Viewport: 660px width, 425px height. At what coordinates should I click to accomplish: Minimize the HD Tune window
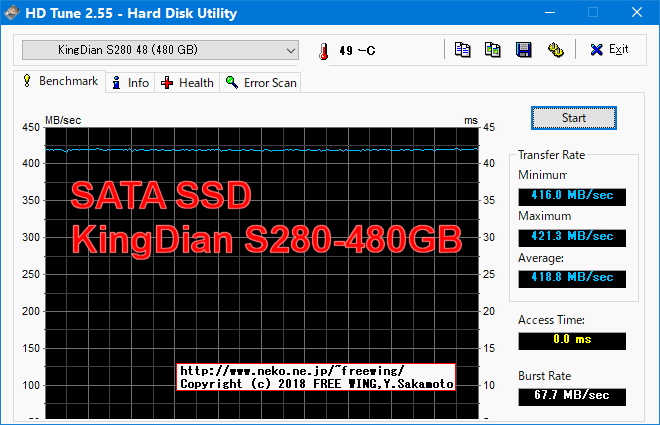click(x=550, y=12)
